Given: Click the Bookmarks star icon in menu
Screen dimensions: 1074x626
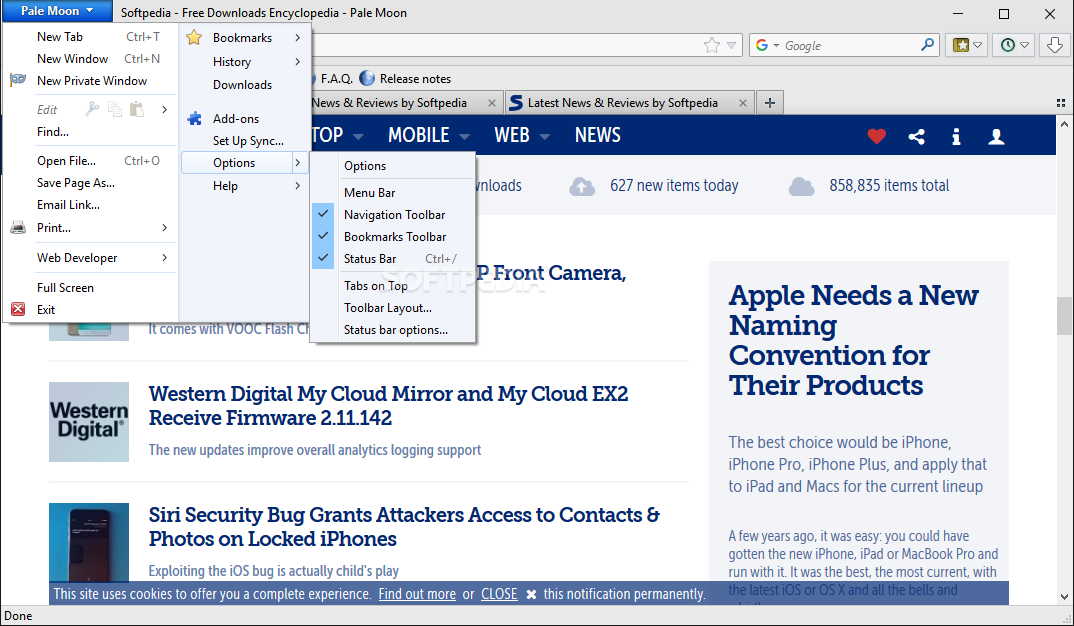Looking at the screenshot, I should pos(195,38).
